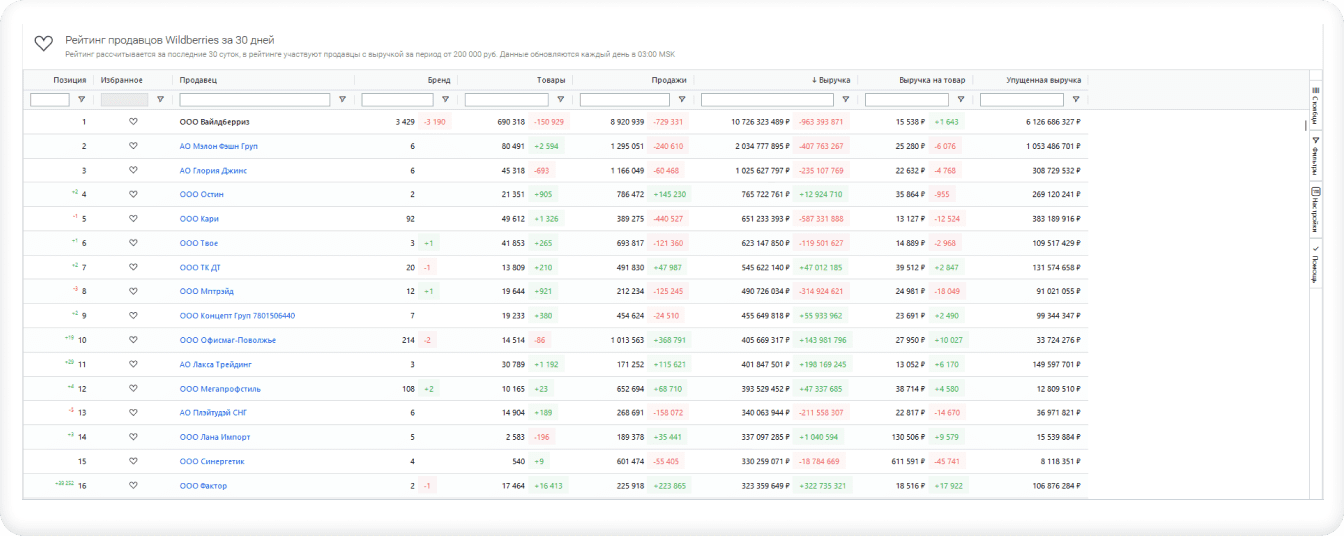This screenshot has width=1344, height=536.
Task: Open filter menu for Продавец column
Action: click(x=342, y=100)
